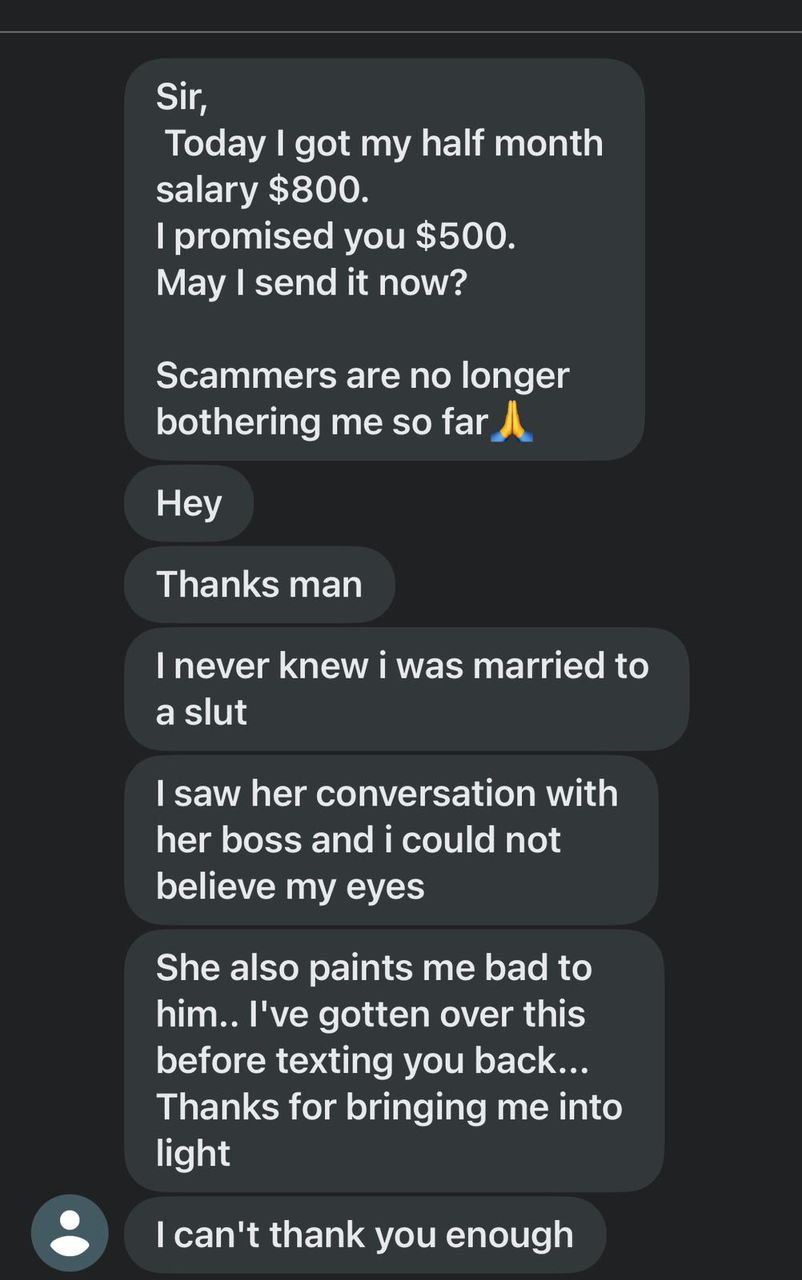
Task: Tap the sender's profile avatar icon
Action: pyautogui.click(x=69, y=1232)
